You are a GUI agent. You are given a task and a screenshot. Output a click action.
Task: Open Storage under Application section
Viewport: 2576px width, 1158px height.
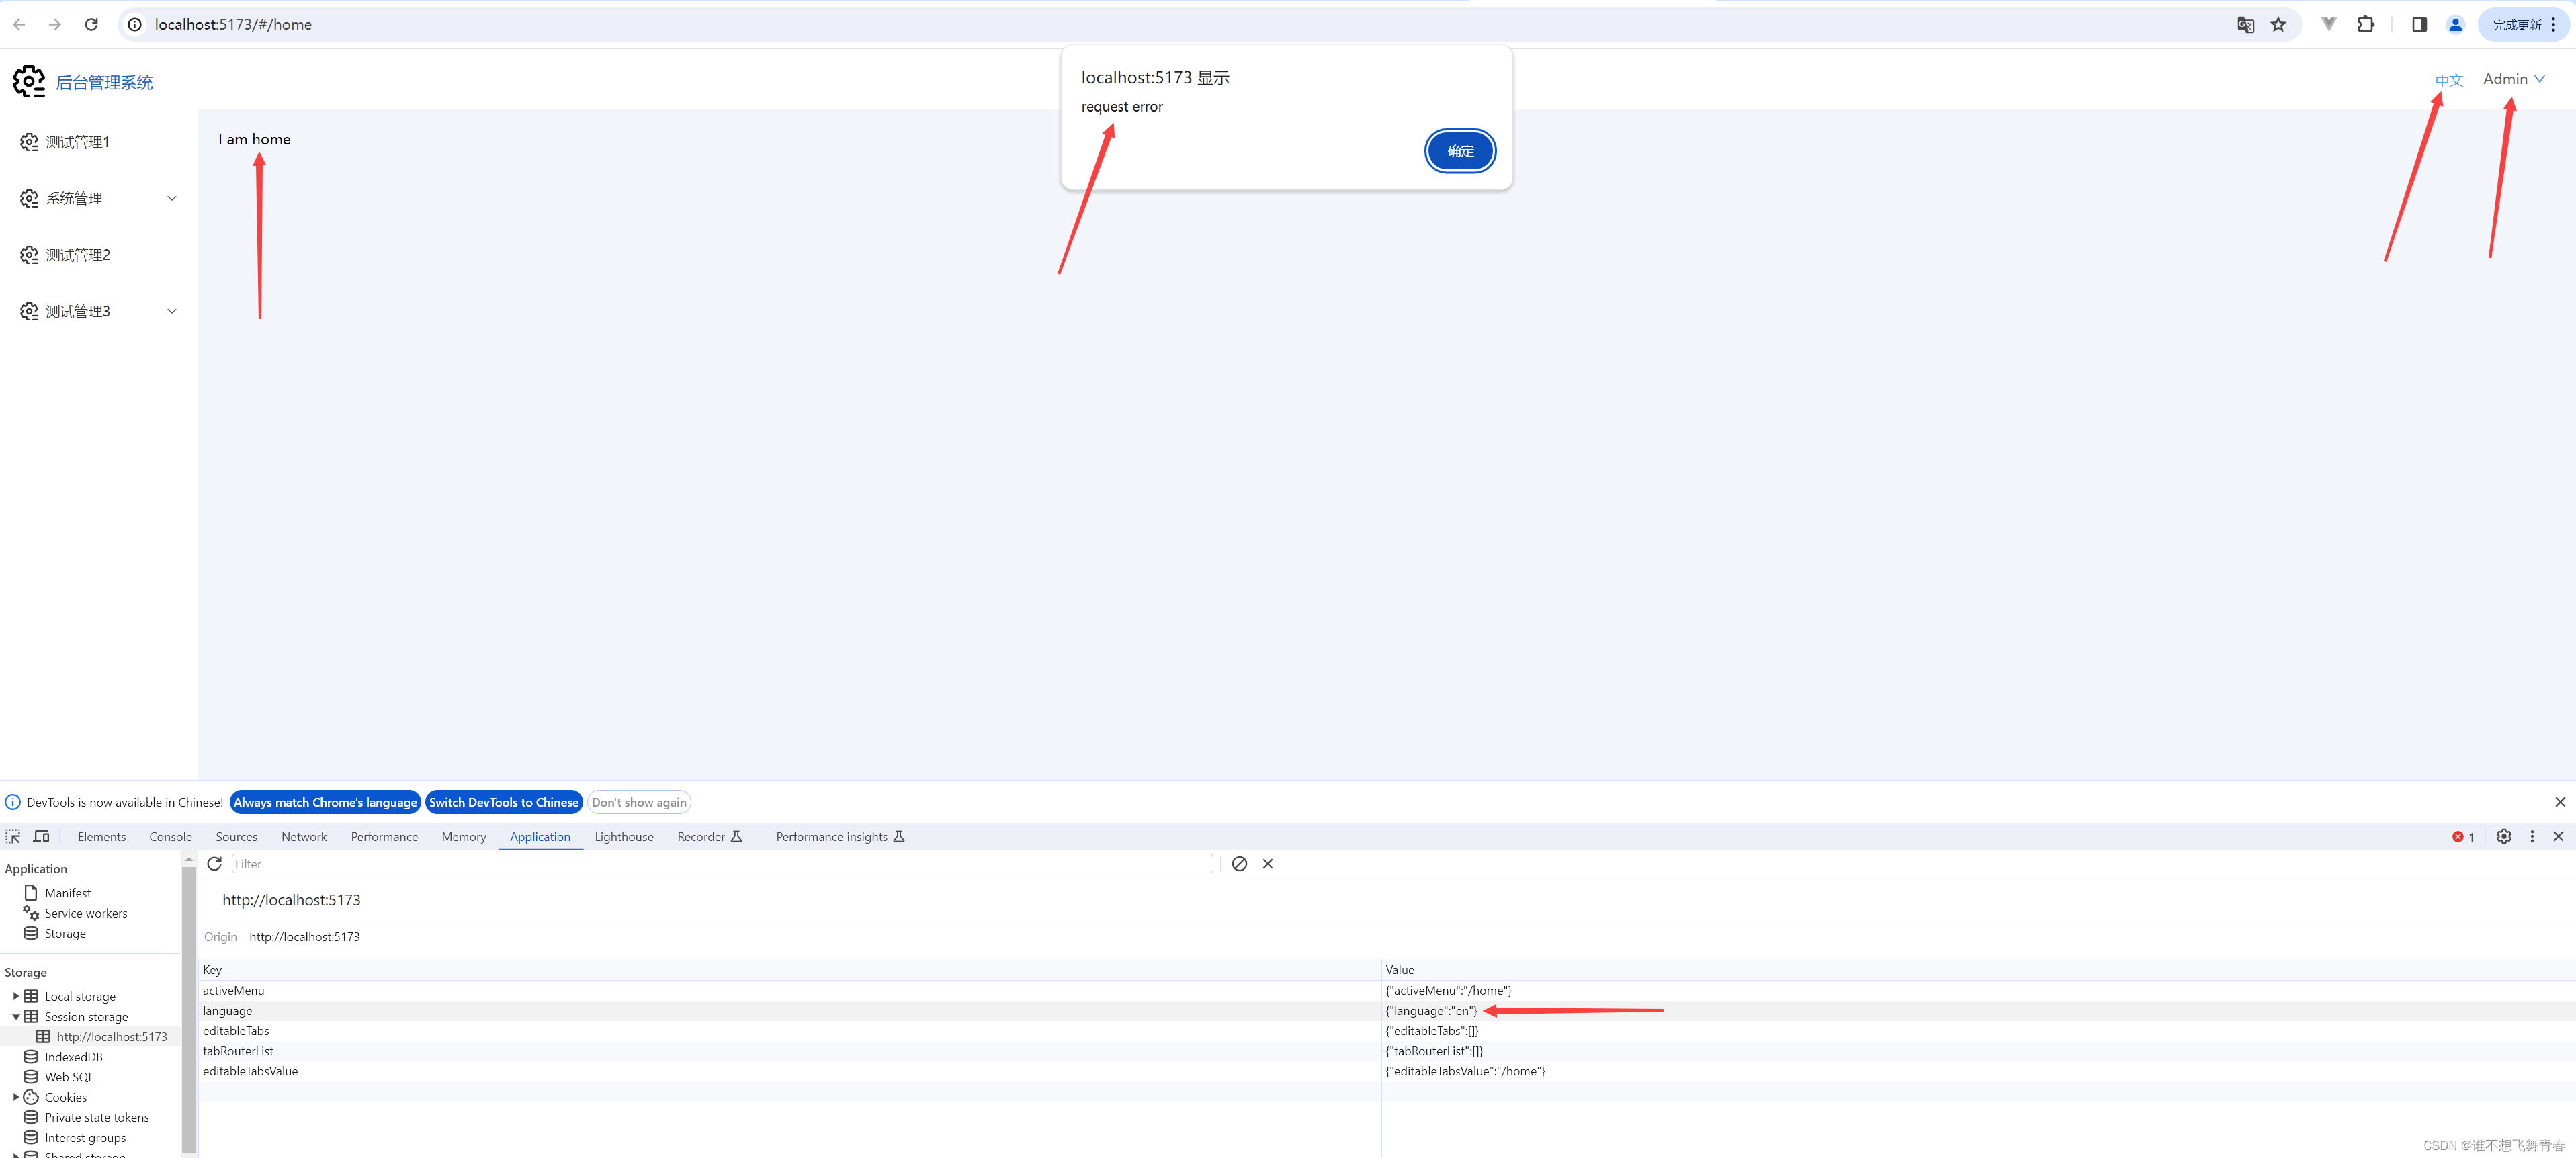pyautogui.click(x=65, y=933)
